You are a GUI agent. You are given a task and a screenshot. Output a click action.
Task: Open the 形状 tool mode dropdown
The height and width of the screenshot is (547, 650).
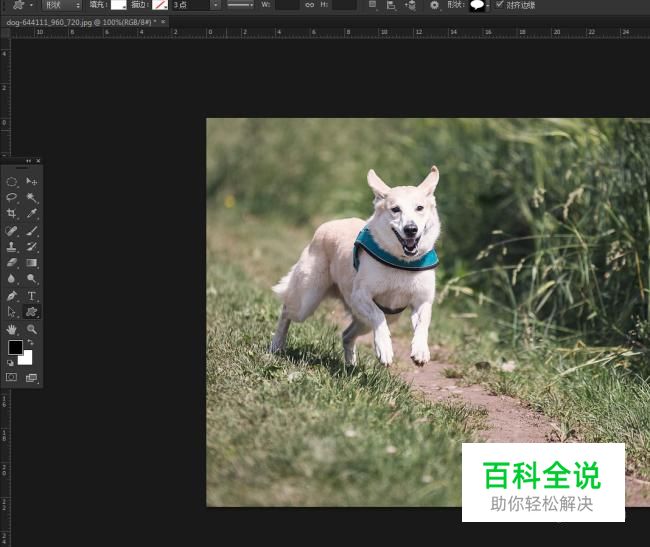[61, 5]
